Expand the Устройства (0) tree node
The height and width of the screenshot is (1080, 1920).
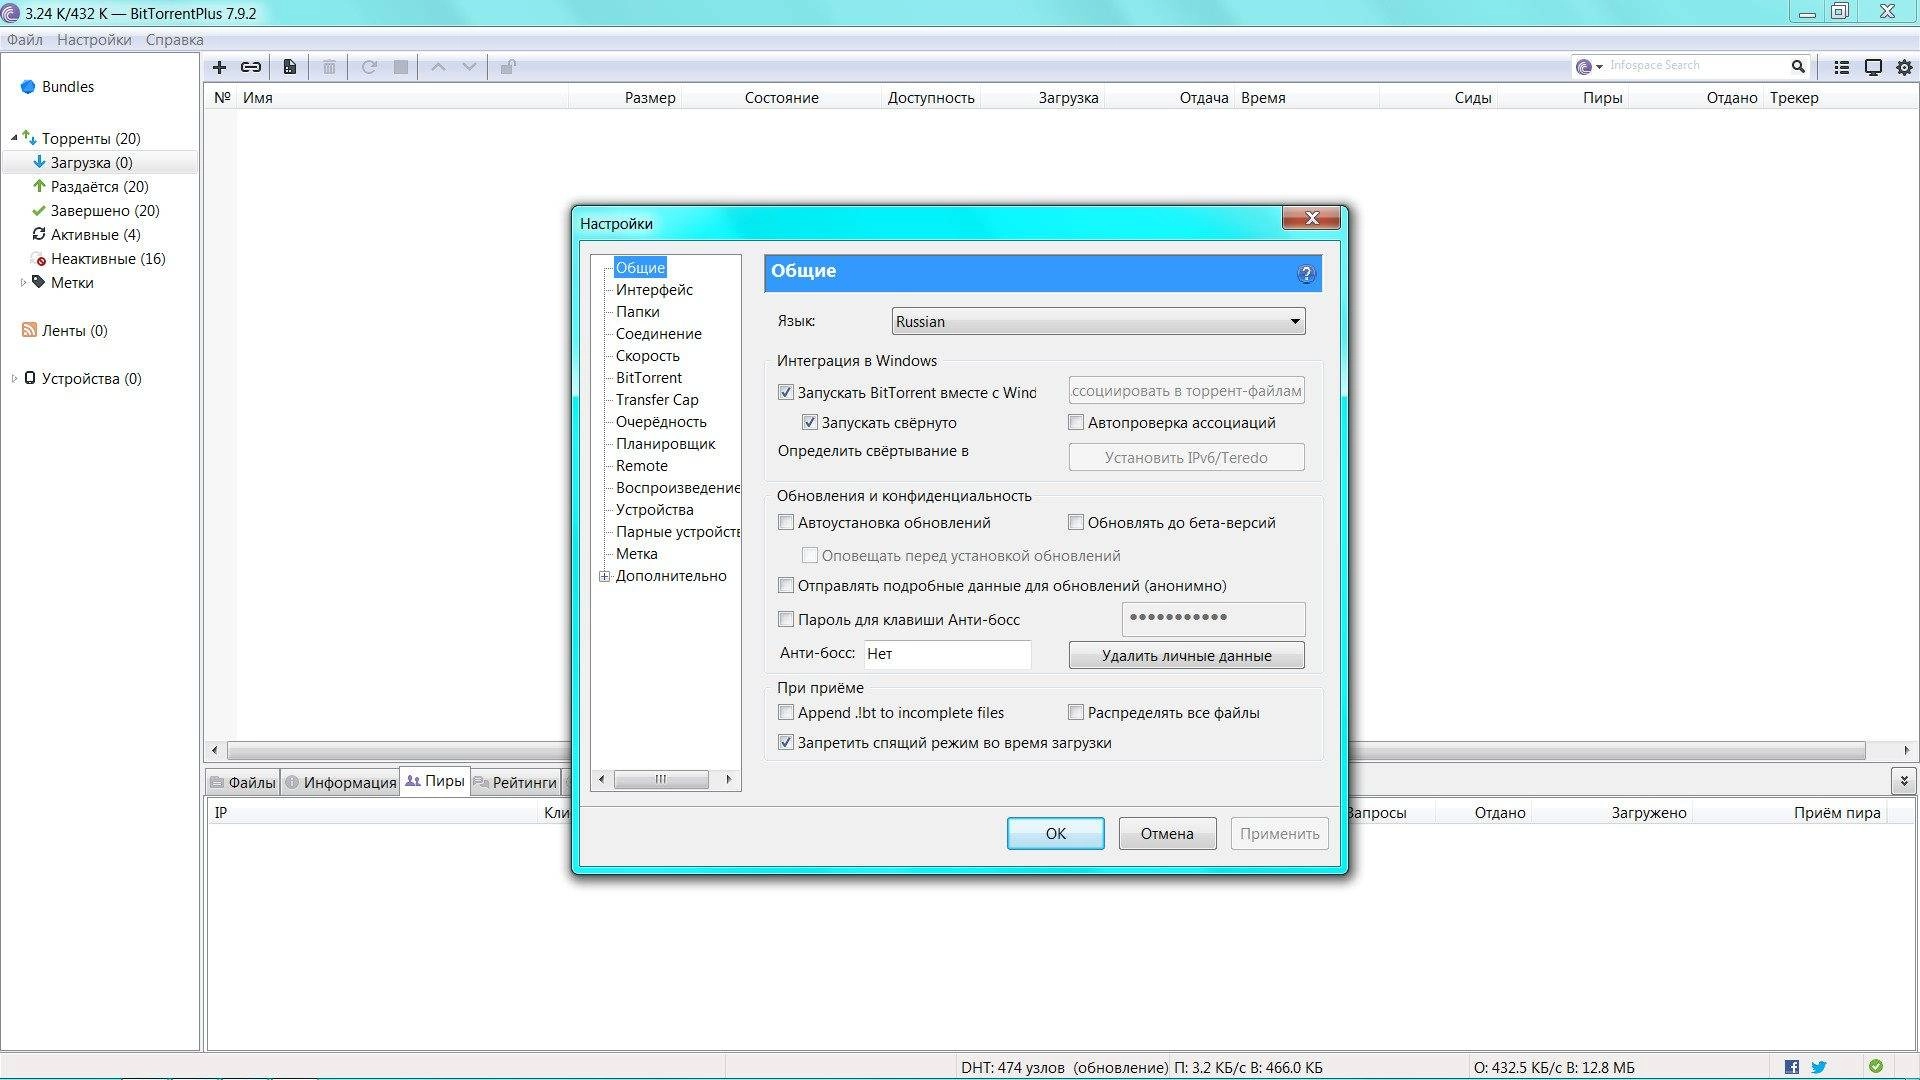click(14, 378)
